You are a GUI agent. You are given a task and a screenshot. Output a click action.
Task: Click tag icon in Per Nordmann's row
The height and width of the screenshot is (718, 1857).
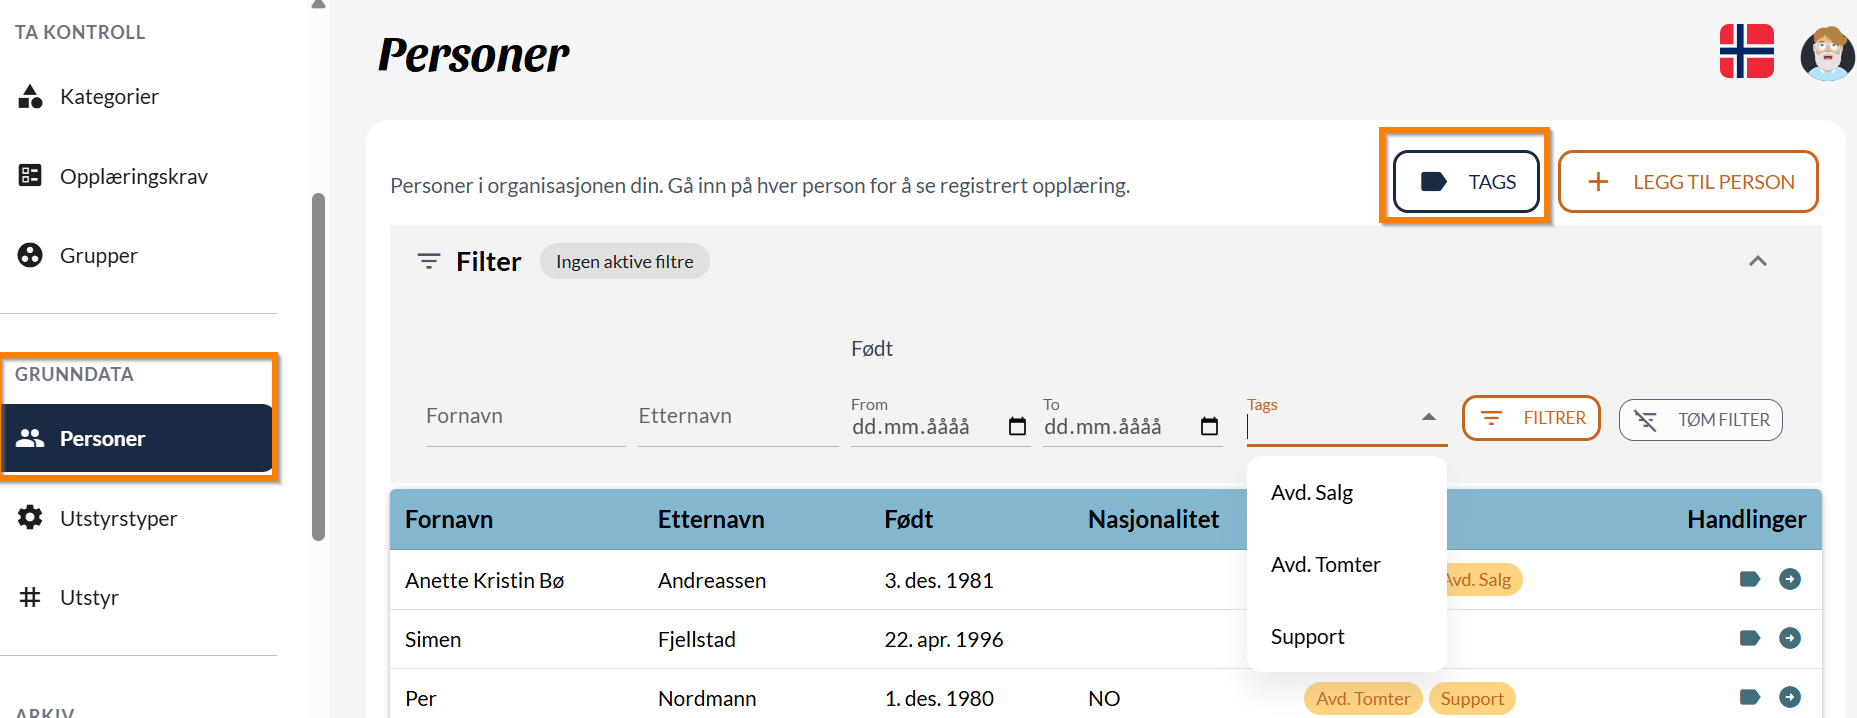coord(1749,697)
